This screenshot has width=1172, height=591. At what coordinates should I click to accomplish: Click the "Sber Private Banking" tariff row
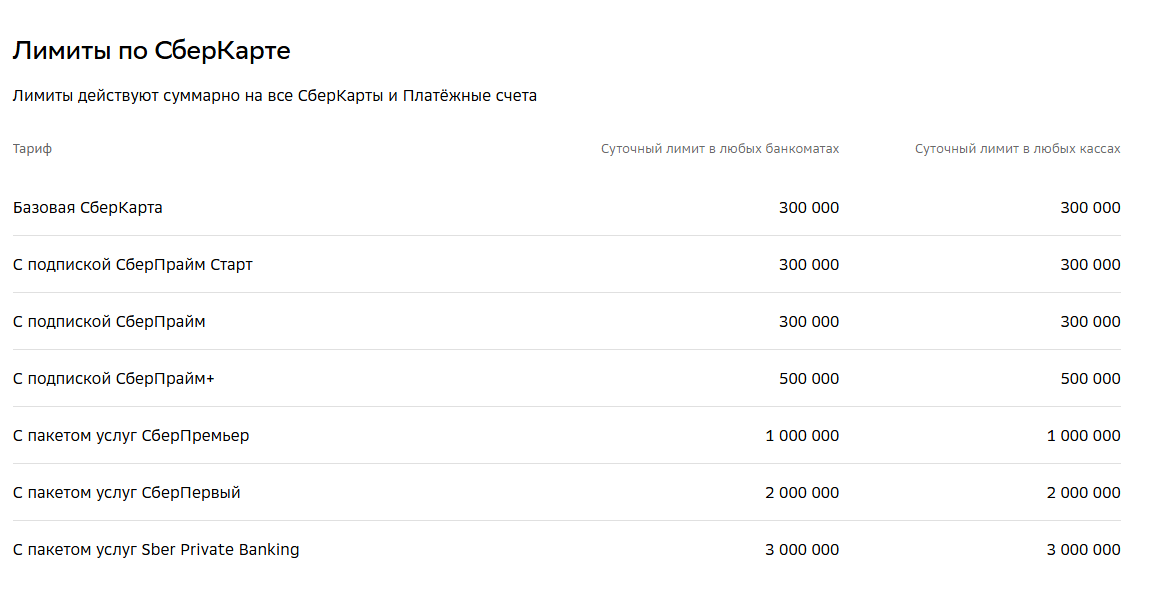[156, 550]
